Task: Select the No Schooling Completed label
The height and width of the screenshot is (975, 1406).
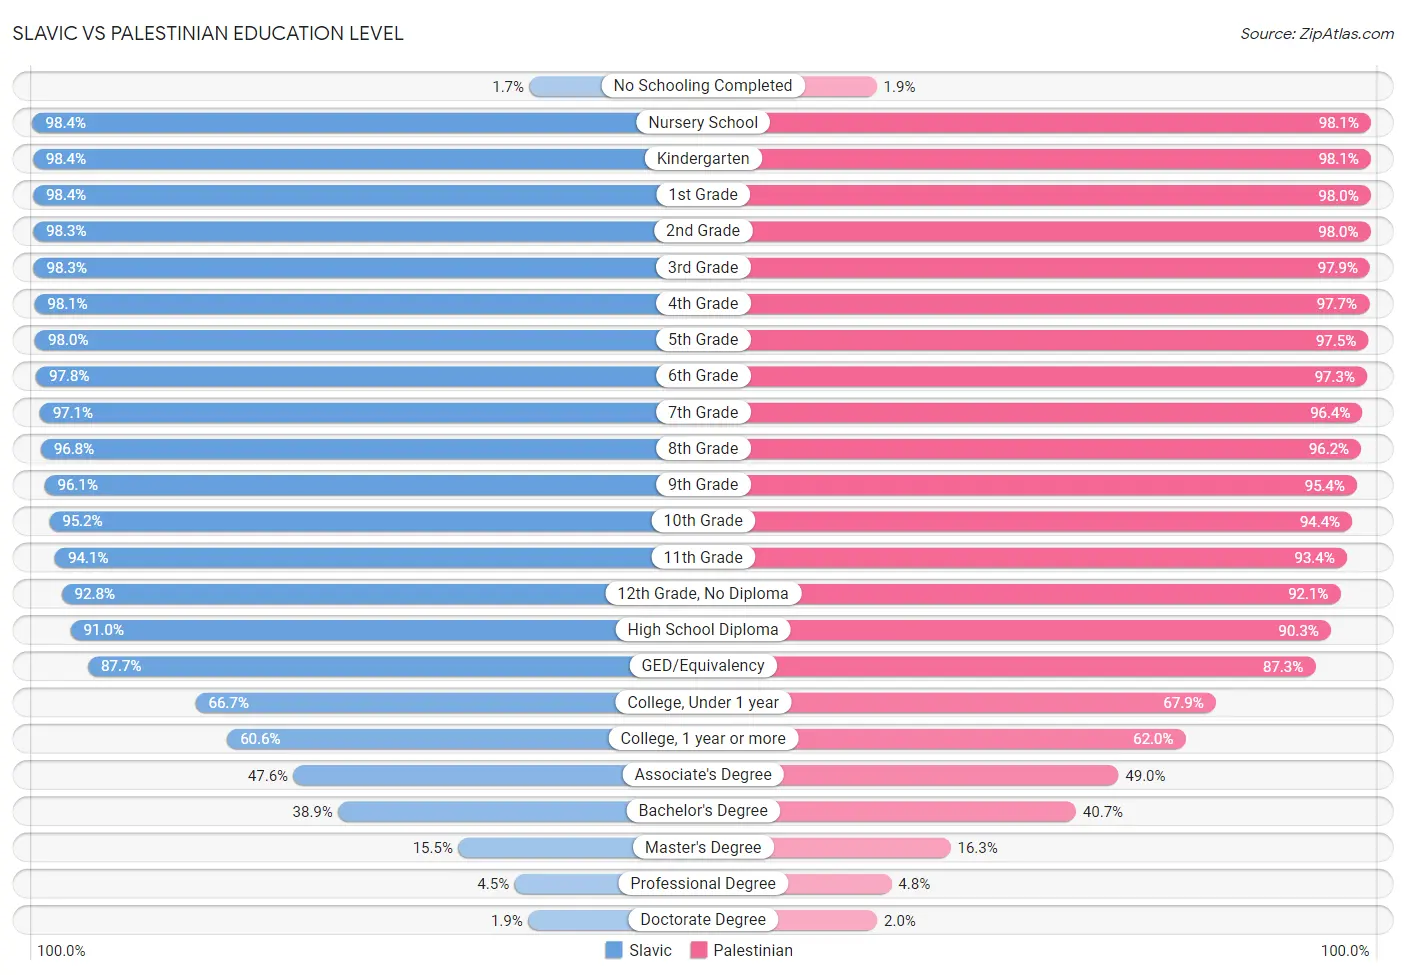Action: pos(703,86)
